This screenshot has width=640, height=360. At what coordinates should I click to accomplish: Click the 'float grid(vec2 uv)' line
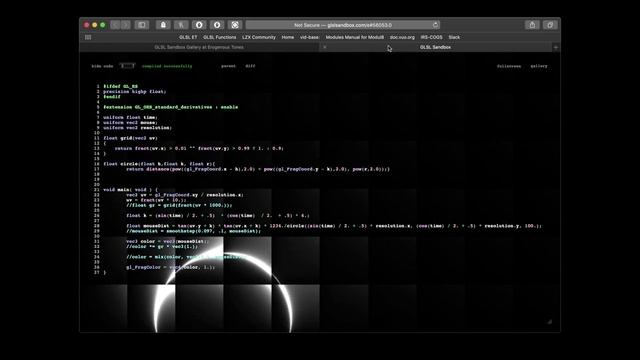130,138
